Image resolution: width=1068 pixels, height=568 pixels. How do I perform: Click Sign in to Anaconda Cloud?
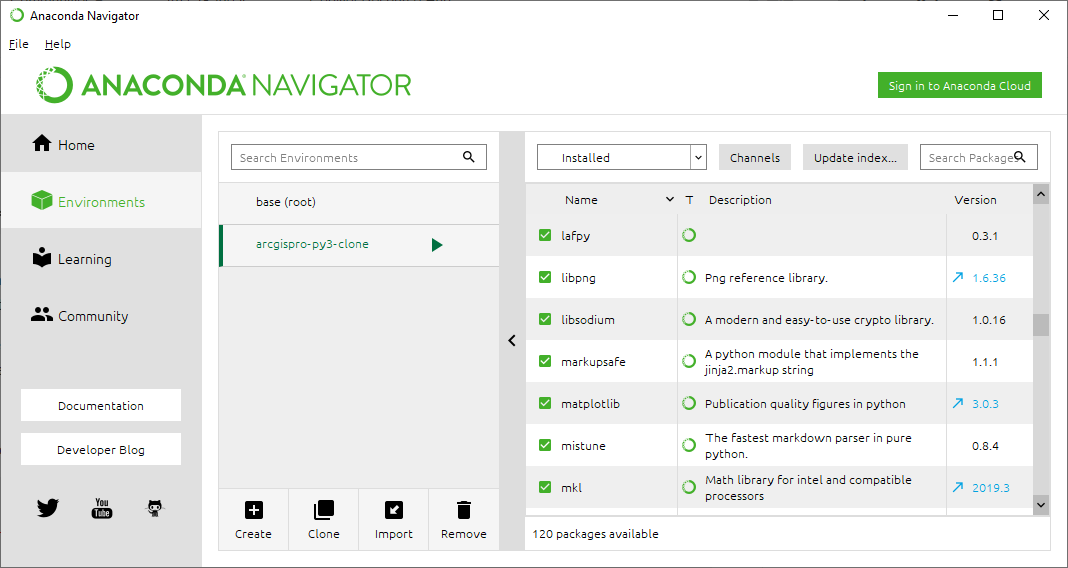(960, 86)
